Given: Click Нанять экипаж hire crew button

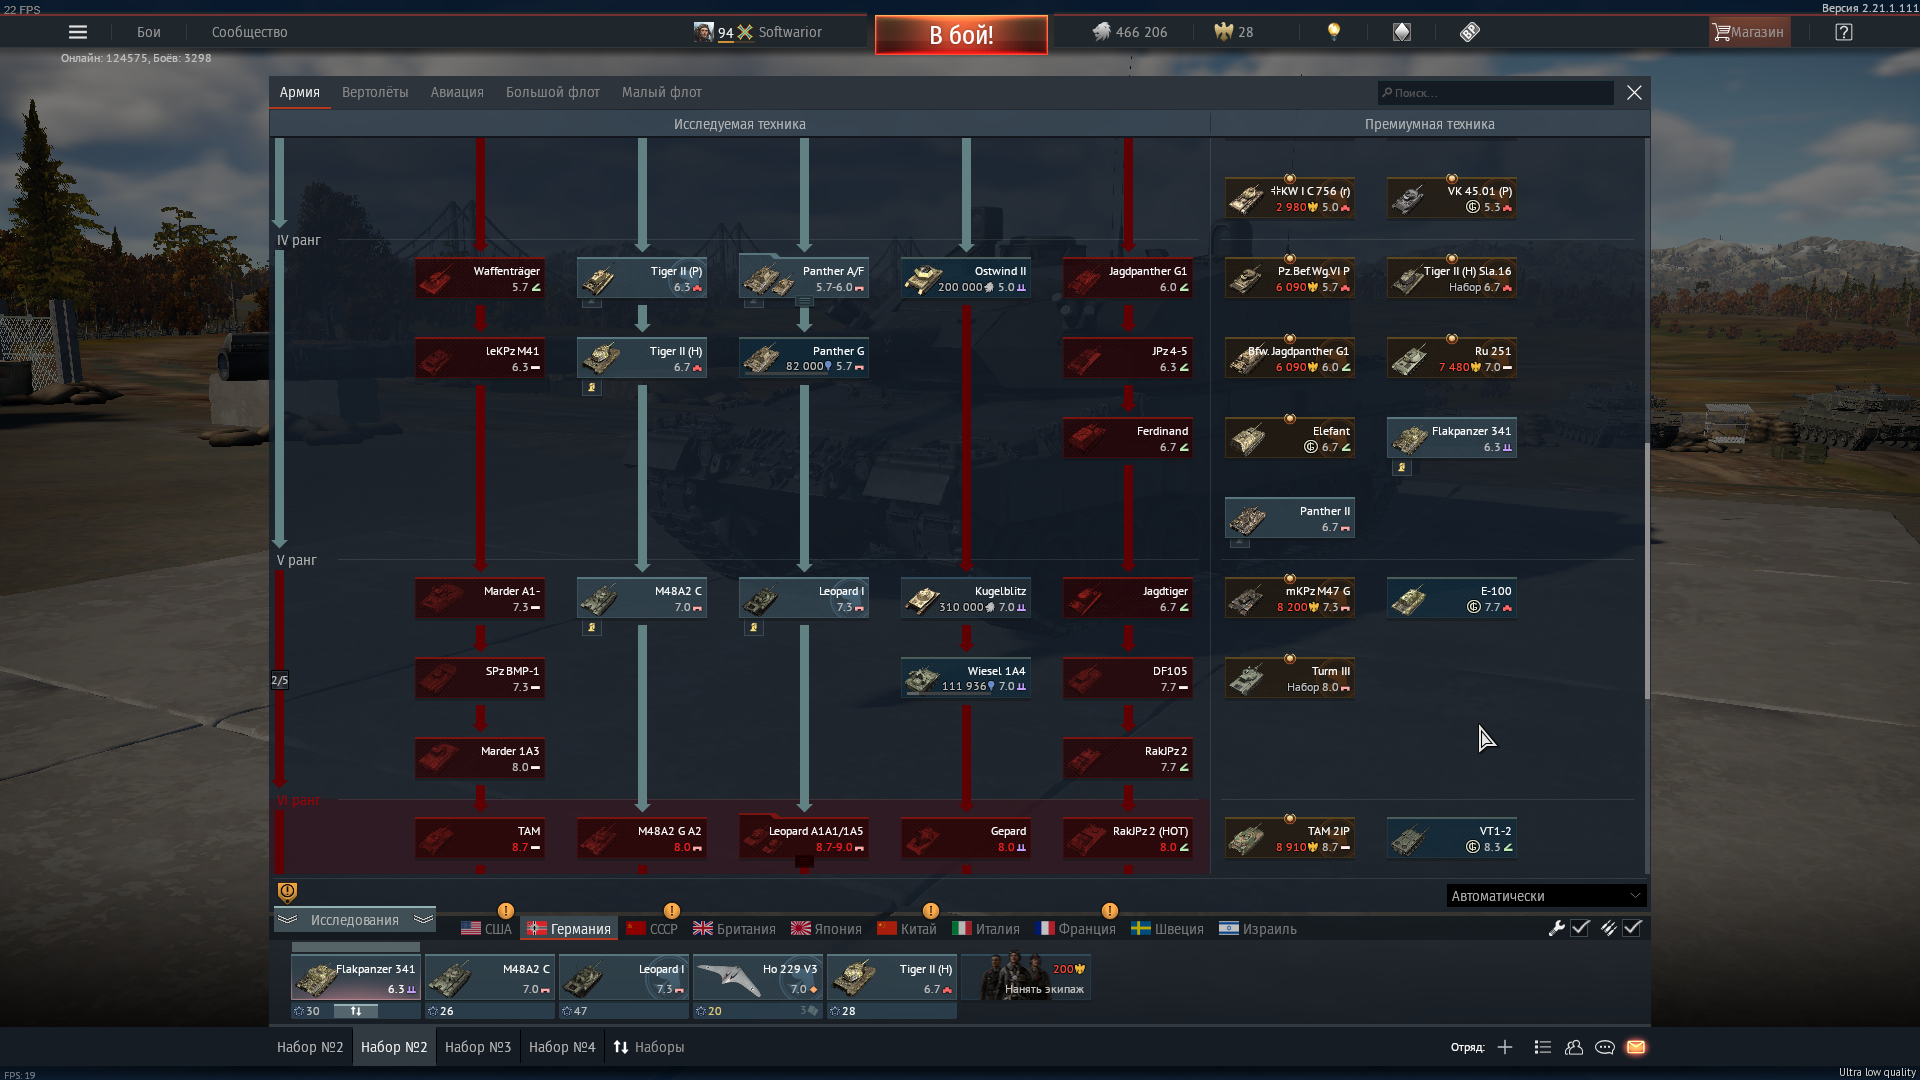Looking at the screenshot, I should [1027, 978].
